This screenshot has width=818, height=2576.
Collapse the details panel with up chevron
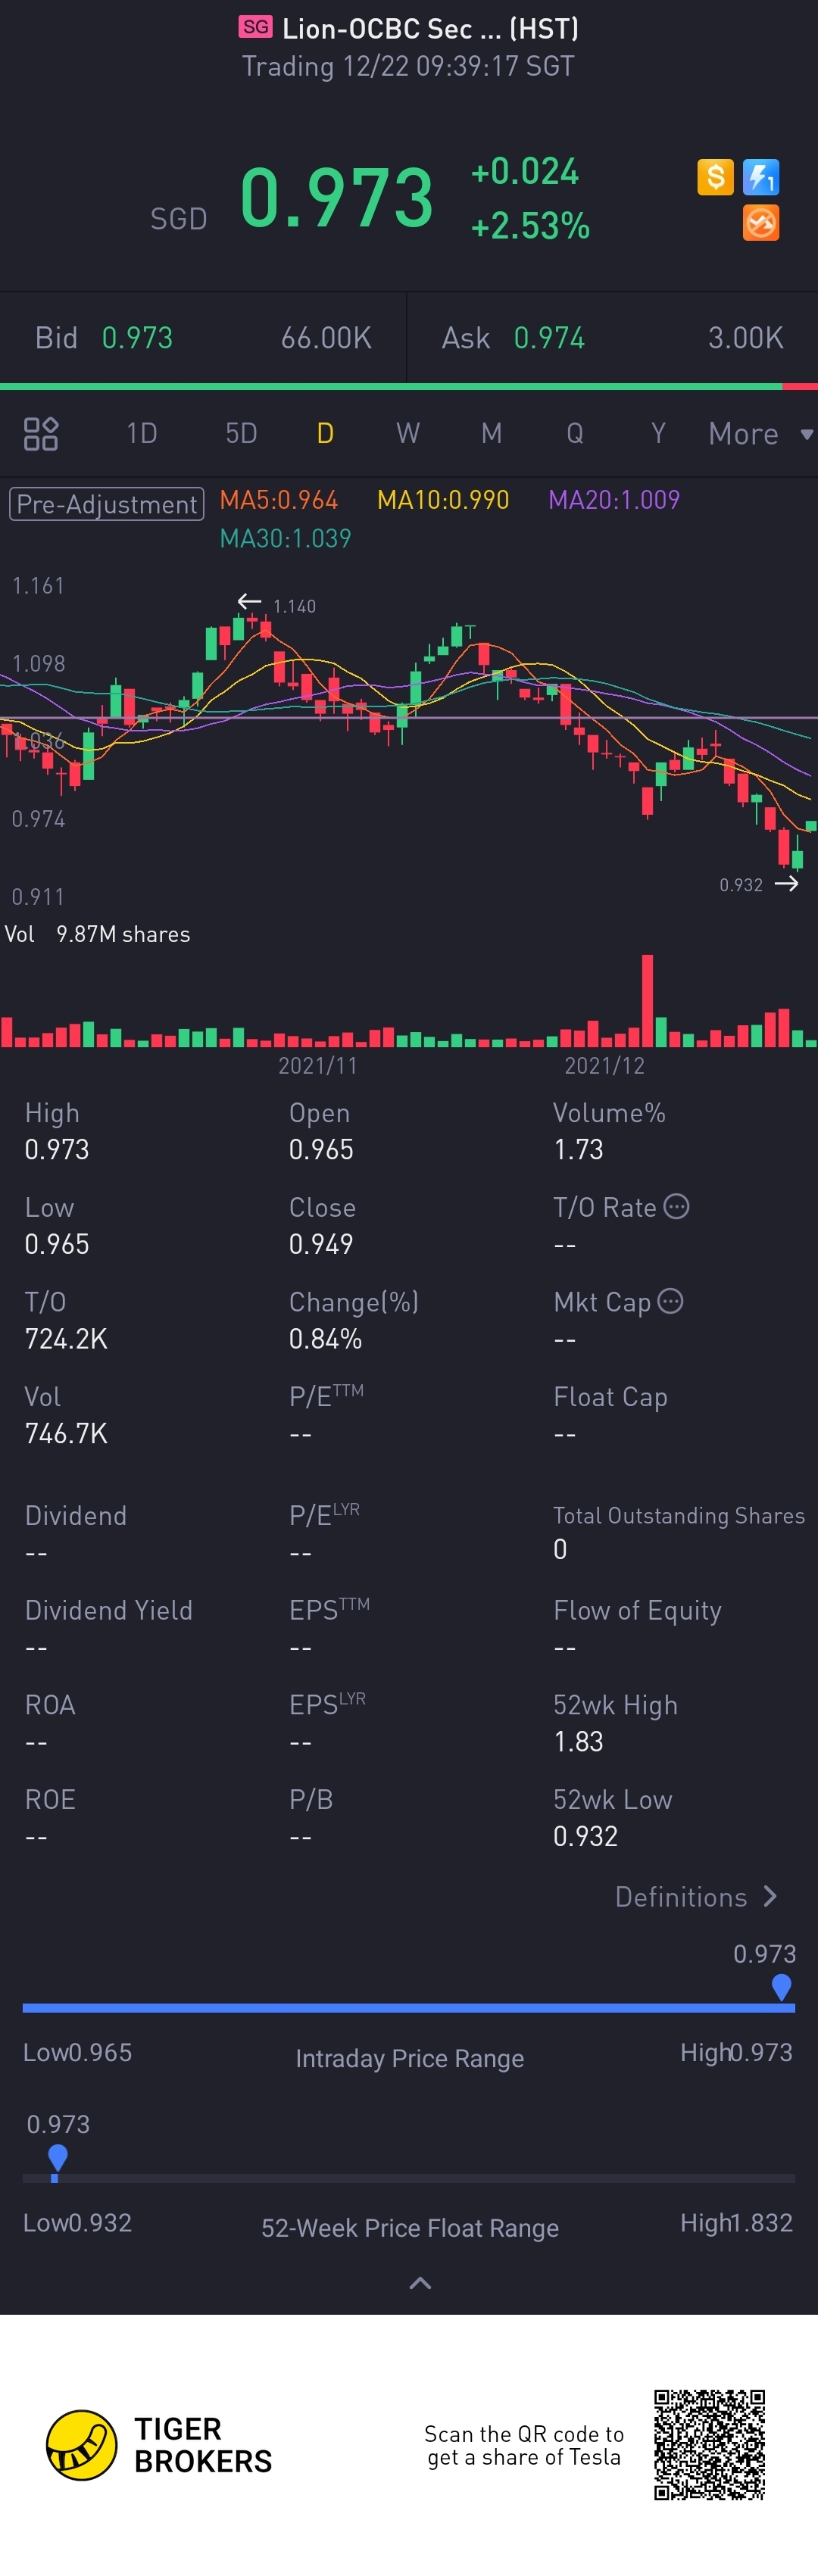pyautogui.click(x=420, y=2283)
